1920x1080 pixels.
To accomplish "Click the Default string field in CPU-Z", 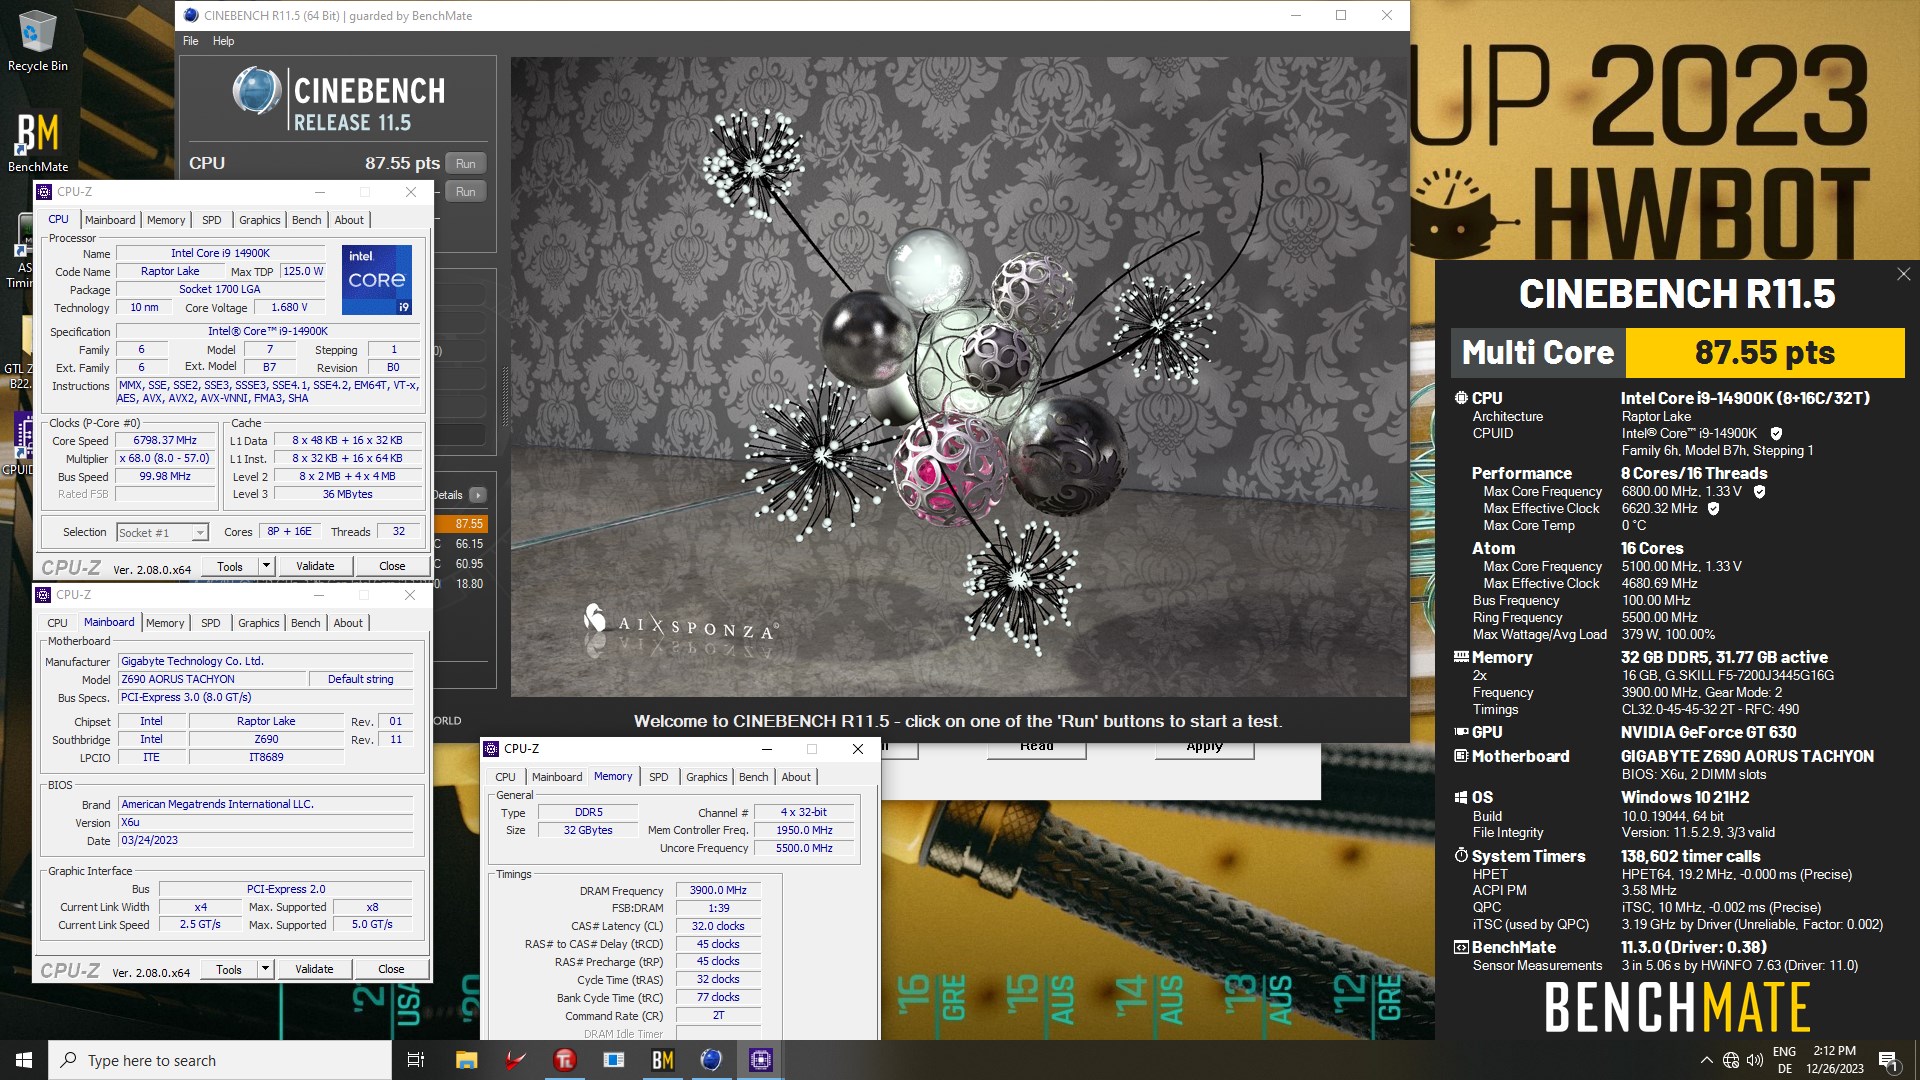I will 361,679.
